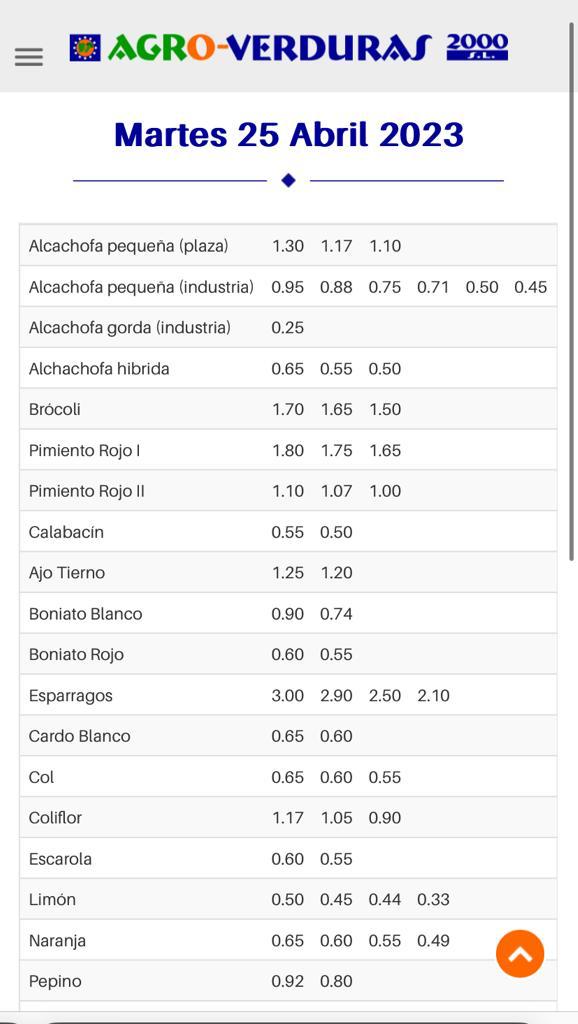Image resolution: width=578 pixels, height=1024 pixels.
Task: Click the Calabacín row label
Action: pyautogui.click(x=67, y=532)
